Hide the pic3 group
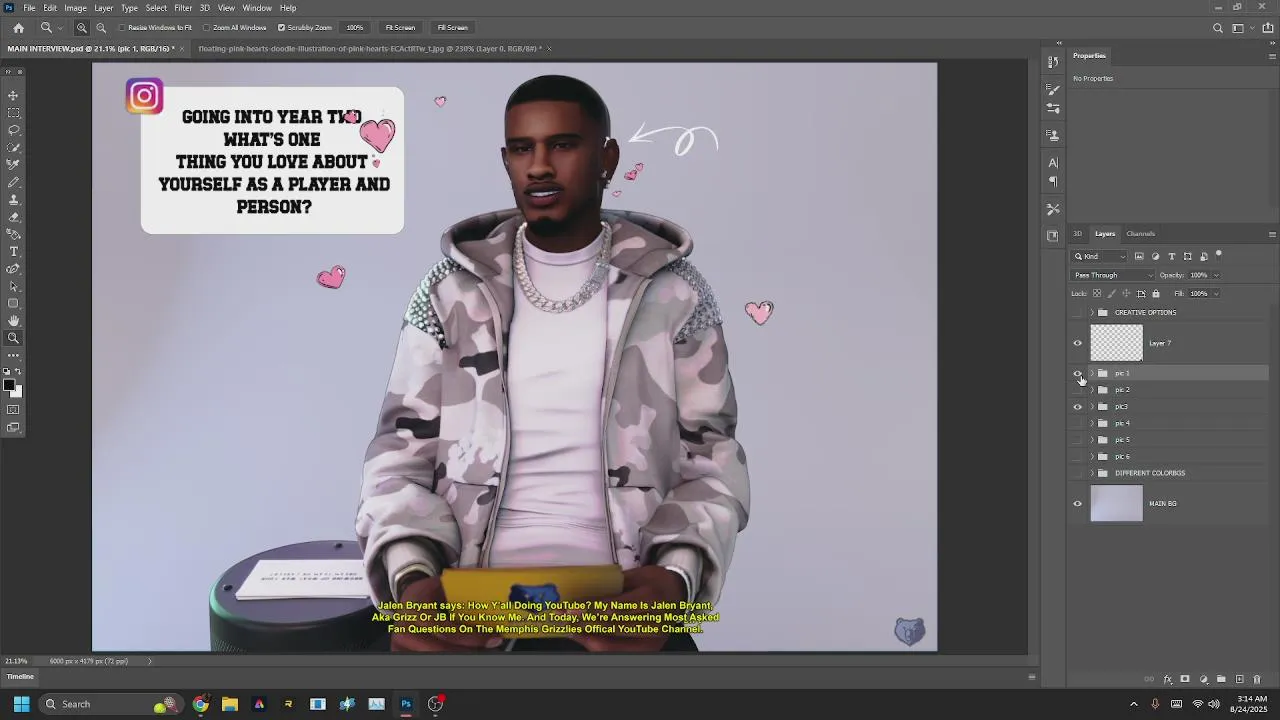This screenshot has width=1280, height=720. 1077,407
